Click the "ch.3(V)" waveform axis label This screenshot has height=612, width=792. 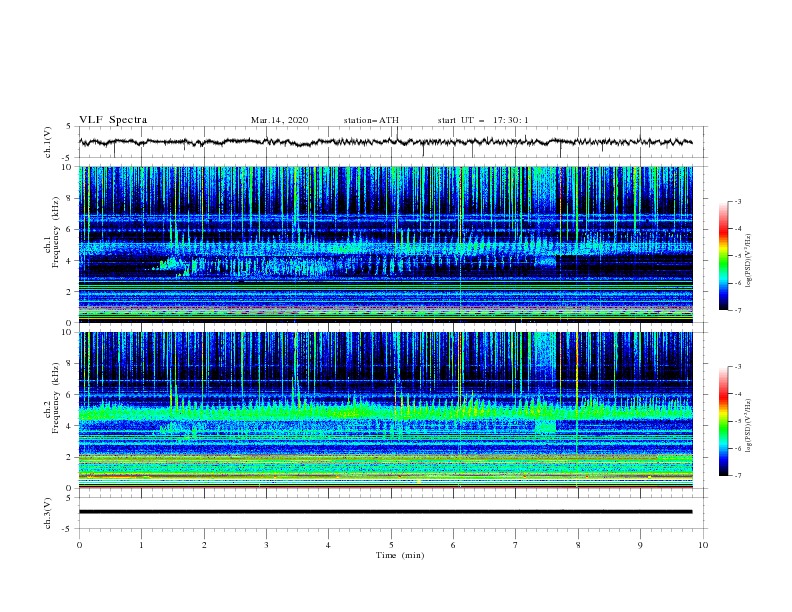pyautogui.click(x=48, y=513)
